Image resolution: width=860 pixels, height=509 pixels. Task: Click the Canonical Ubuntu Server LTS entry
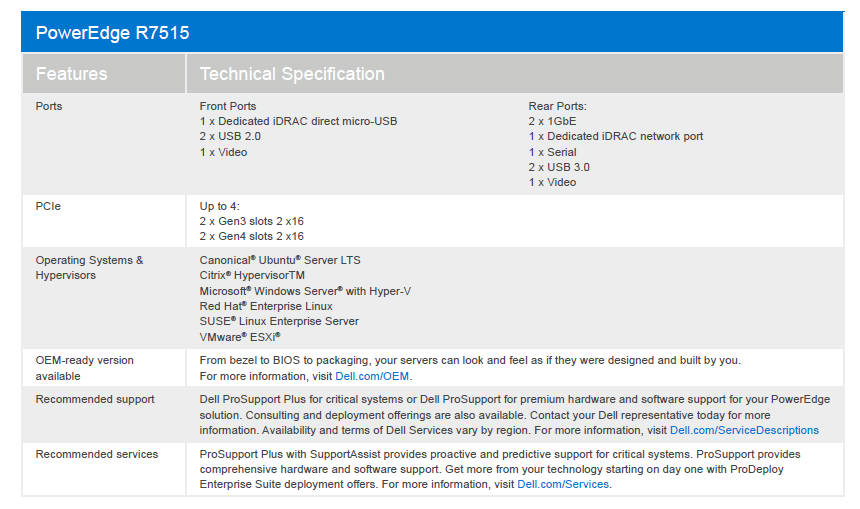click(280, 260)
